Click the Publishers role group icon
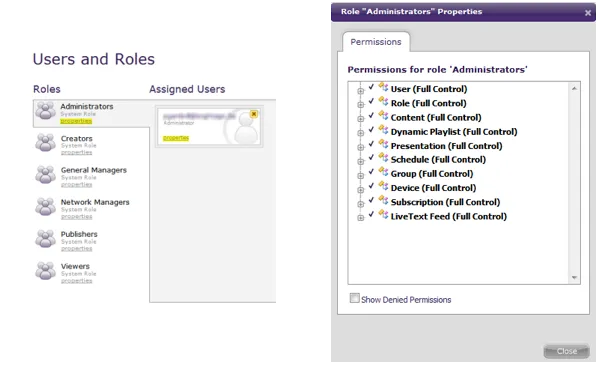The height and width of the screenshot is (367, 600). coord(46,239)
